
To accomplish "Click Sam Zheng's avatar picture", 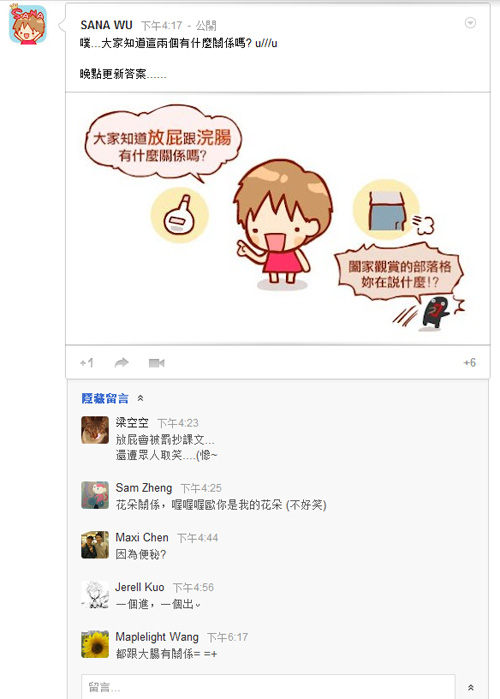I will coord(95,495).
